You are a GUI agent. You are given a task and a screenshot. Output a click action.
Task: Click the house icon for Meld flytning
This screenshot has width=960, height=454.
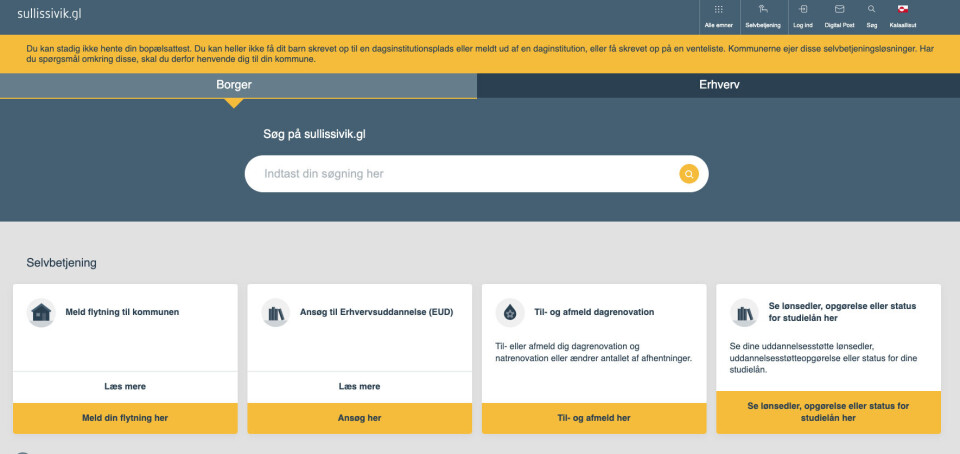tap(41, 312)
